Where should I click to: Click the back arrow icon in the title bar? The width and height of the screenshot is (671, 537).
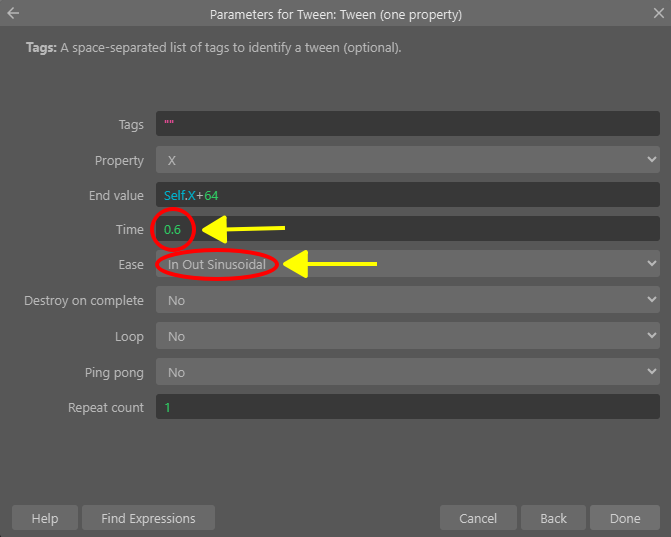point(13,13)
